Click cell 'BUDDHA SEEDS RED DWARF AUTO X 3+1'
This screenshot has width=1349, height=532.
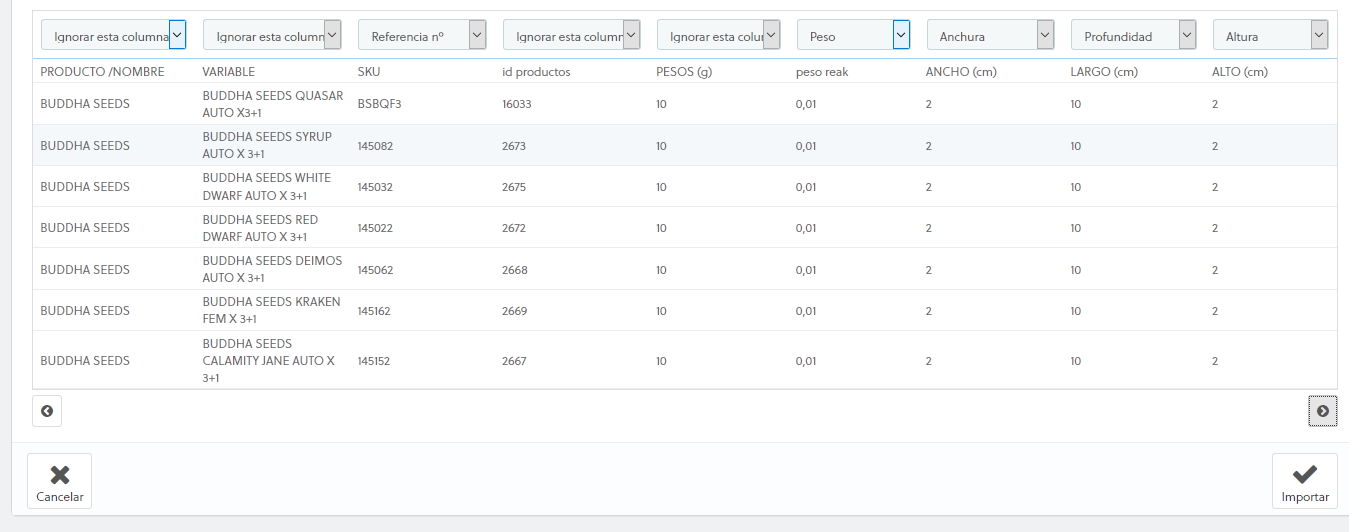pyautogui.click(x=260, y=228)
